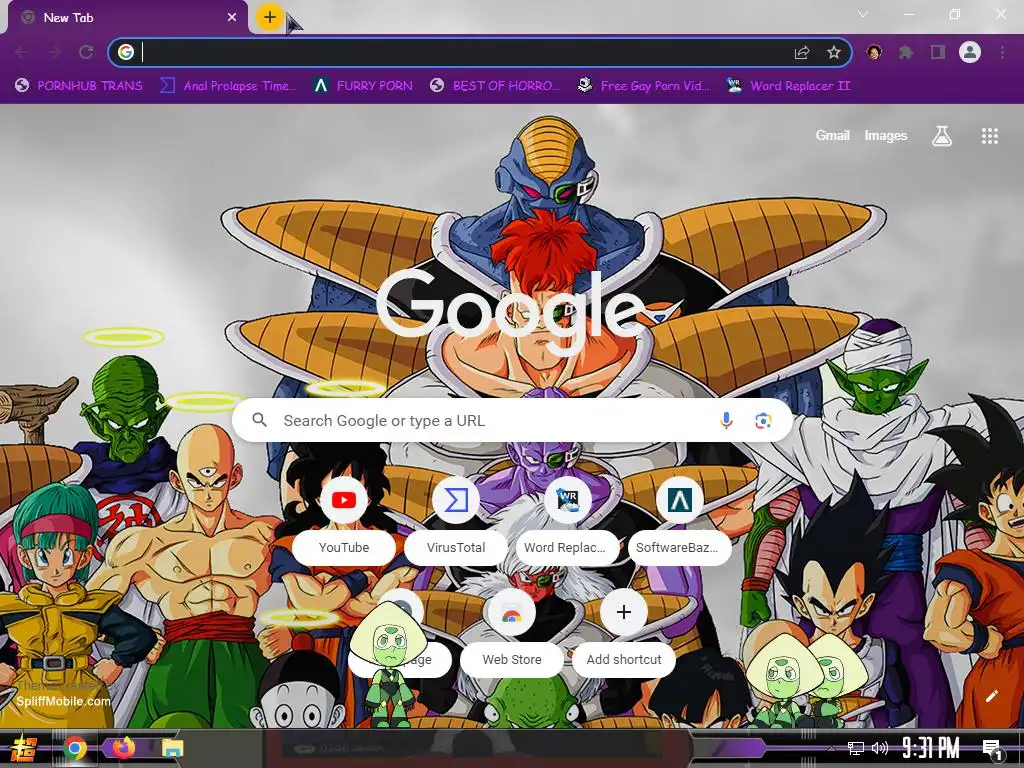Click the Chrome taskbar icon
1024x768 pixels.
pos(75,748)
